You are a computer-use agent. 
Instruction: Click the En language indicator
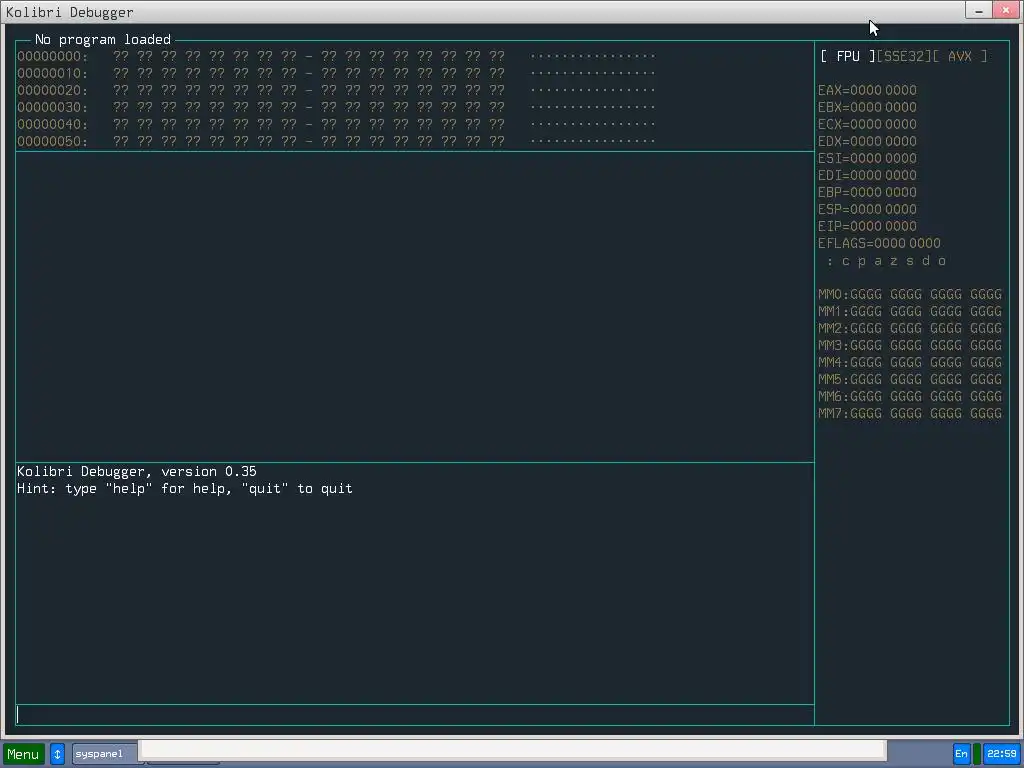pyautogui.click(x=961, y=754)
